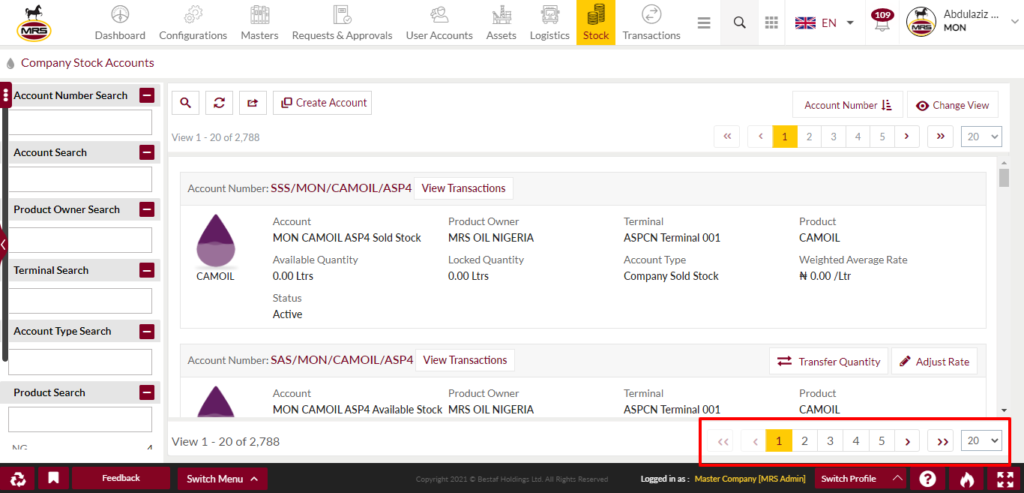Open the apps grid icon

click(771, 23)
